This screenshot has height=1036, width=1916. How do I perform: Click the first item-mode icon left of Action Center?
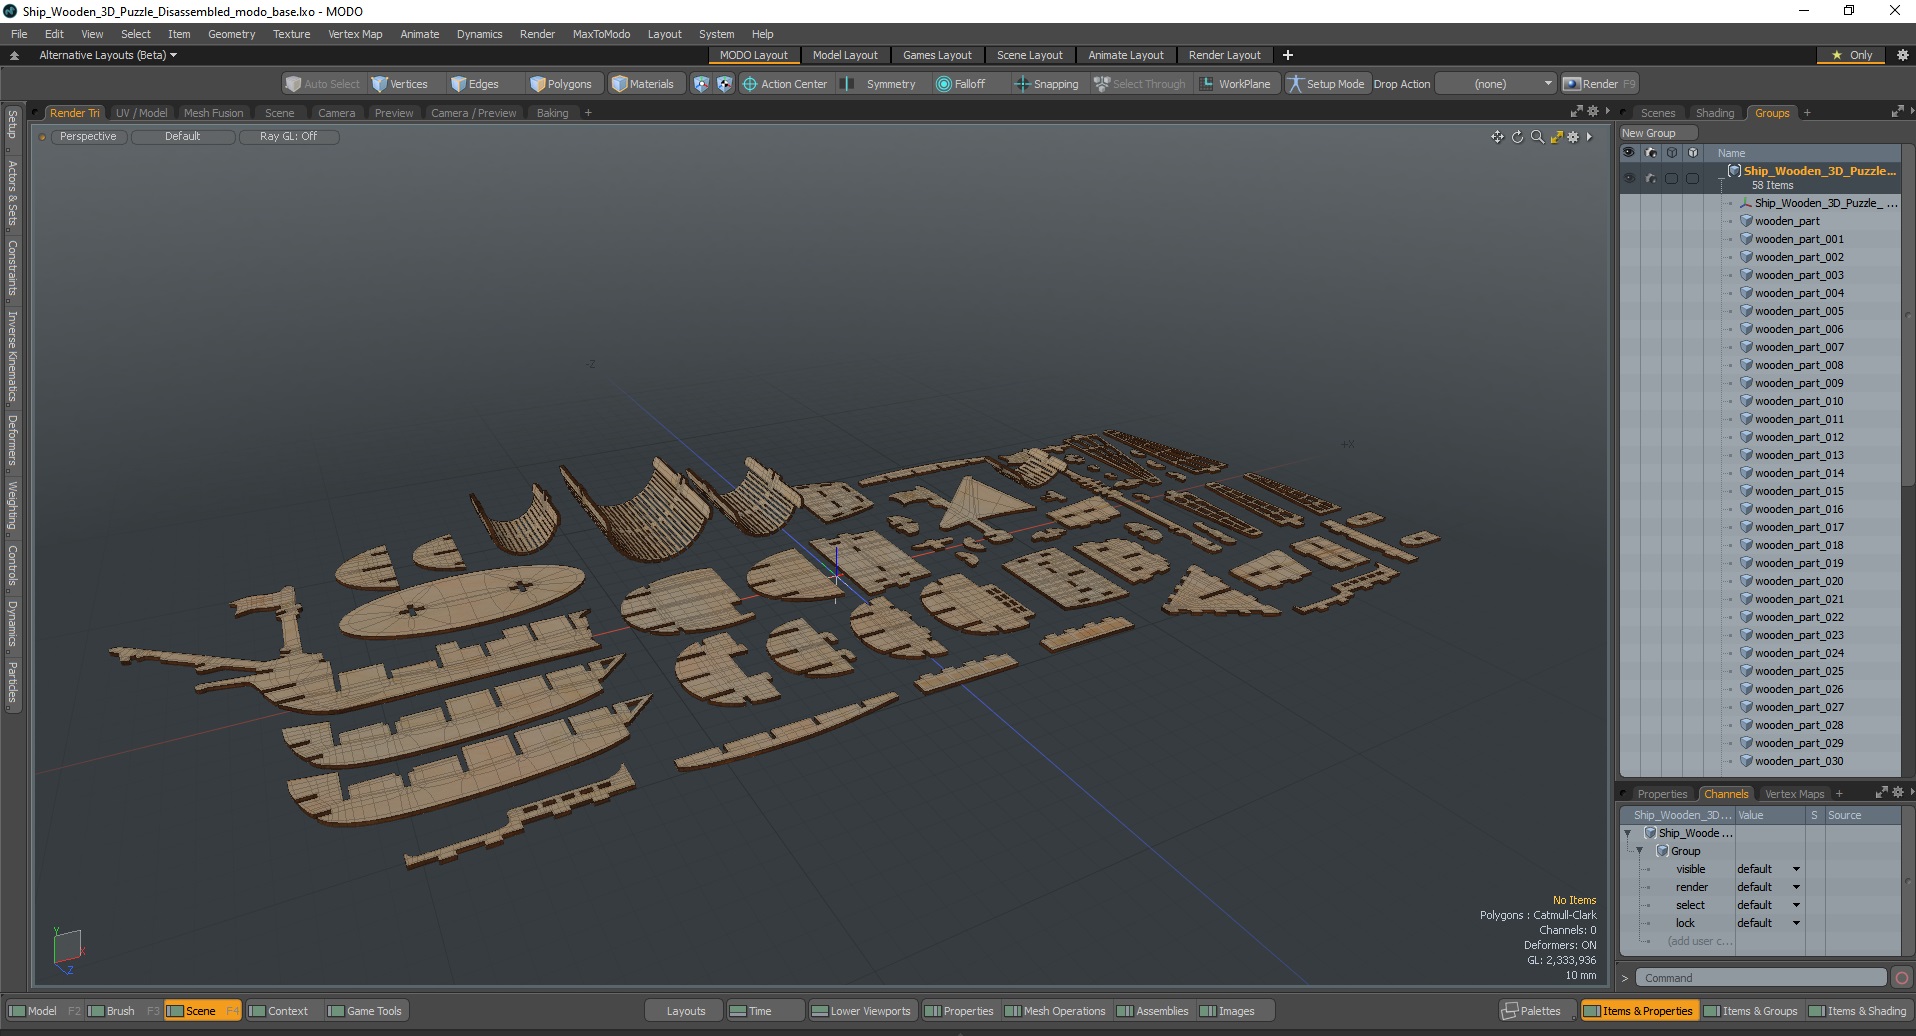[x=701, y=84]
